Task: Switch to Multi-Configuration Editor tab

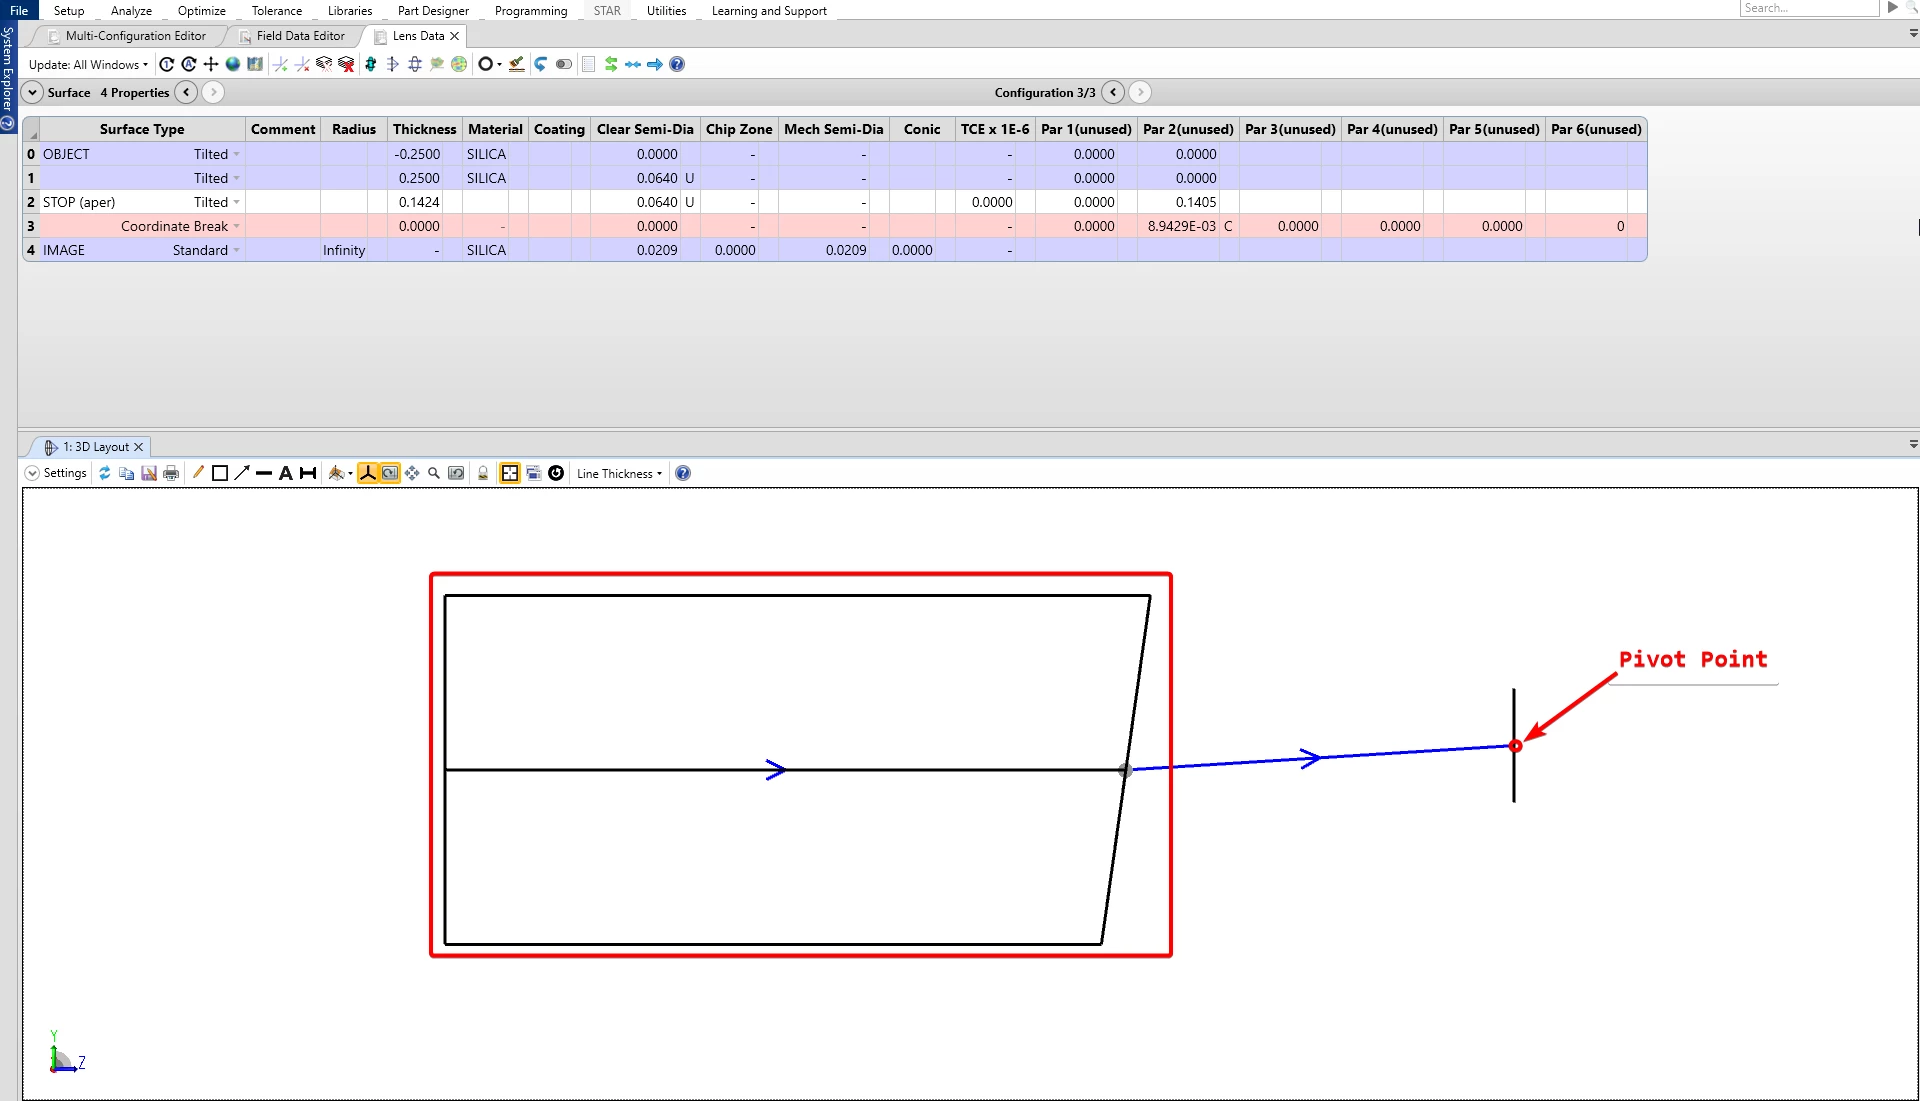Action: pos(135,36)
